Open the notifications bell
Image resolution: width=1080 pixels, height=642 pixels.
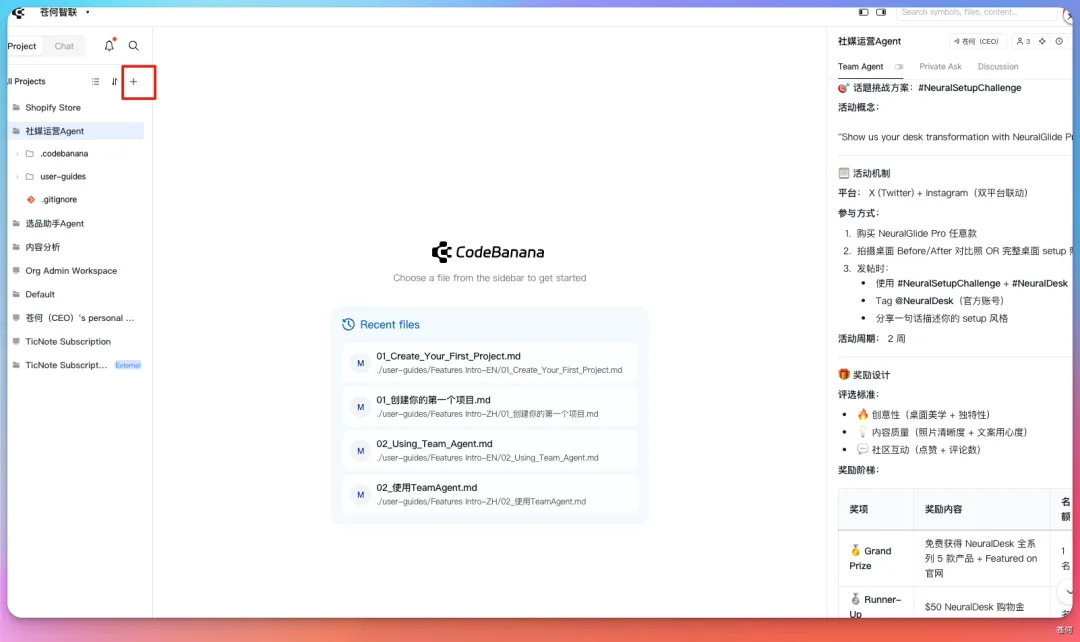[109, 46]
